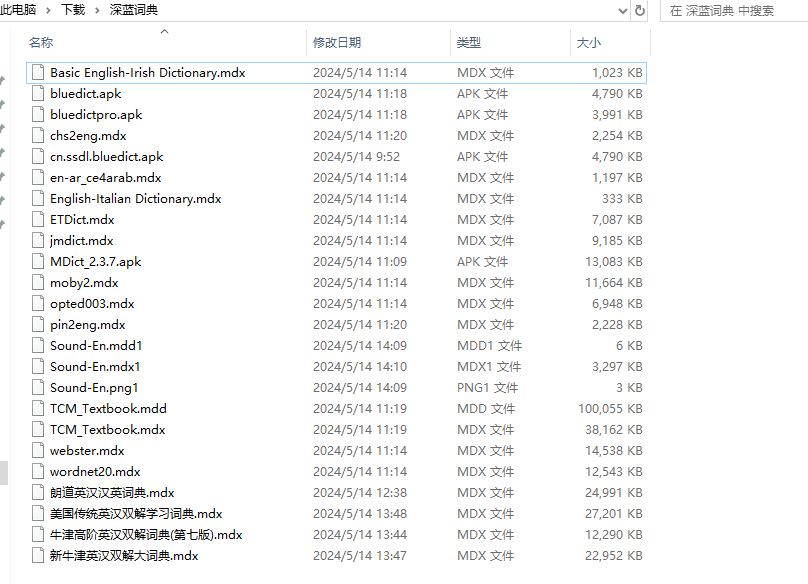Select the file name English-Italian Dictionary.mdx

136,199
